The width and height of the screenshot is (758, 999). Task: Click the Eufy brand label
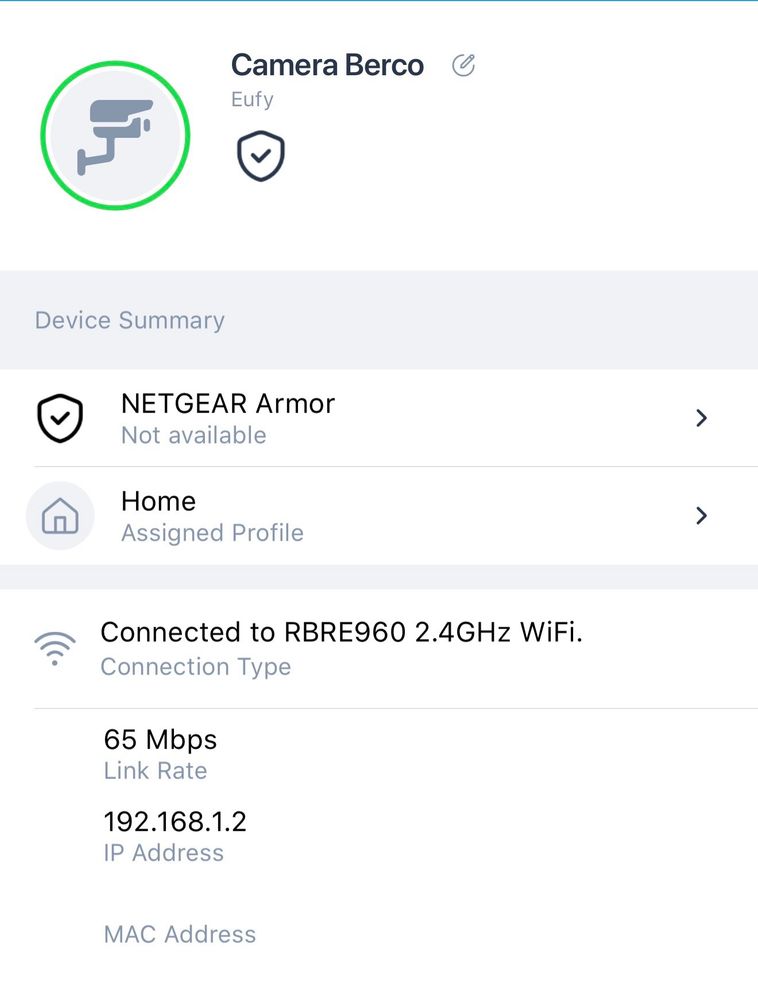pyautogui.click(x=252, y=100)
